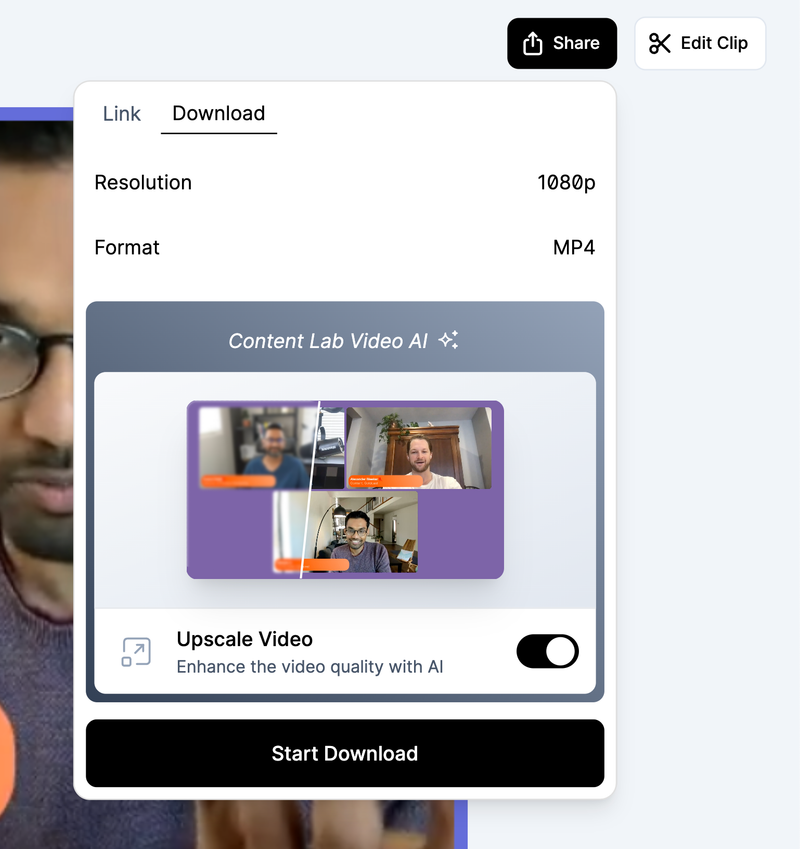Image resolution: width=800 pixels, height=849 pixels.
Task: Click the sparkles icon next to Content Lab Video AI
Action: (x=448, y=339)
